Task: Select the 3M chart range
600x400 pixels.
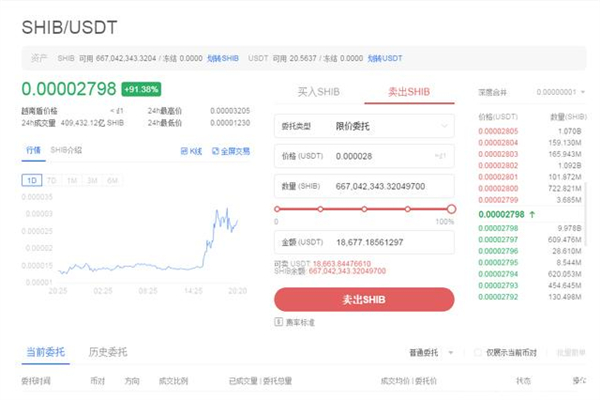Action: (92, 180)
